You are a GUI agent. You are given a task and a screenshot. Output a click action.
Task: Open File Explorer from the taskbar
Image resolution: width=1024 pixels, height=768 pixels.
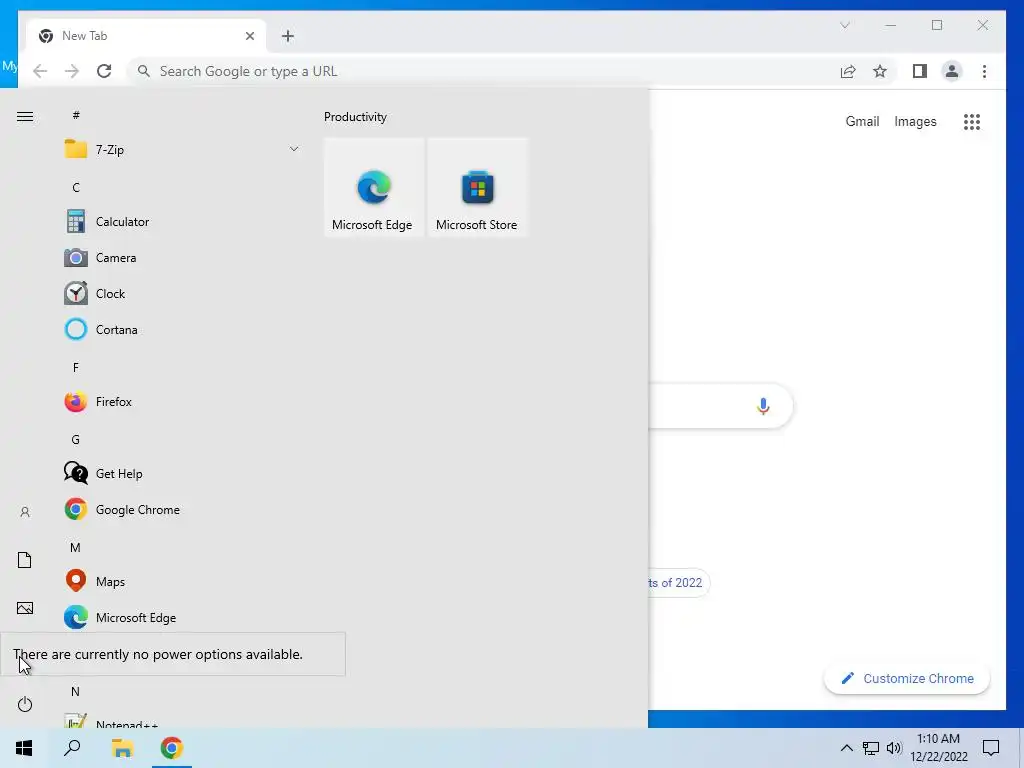(x=122, y=748)
